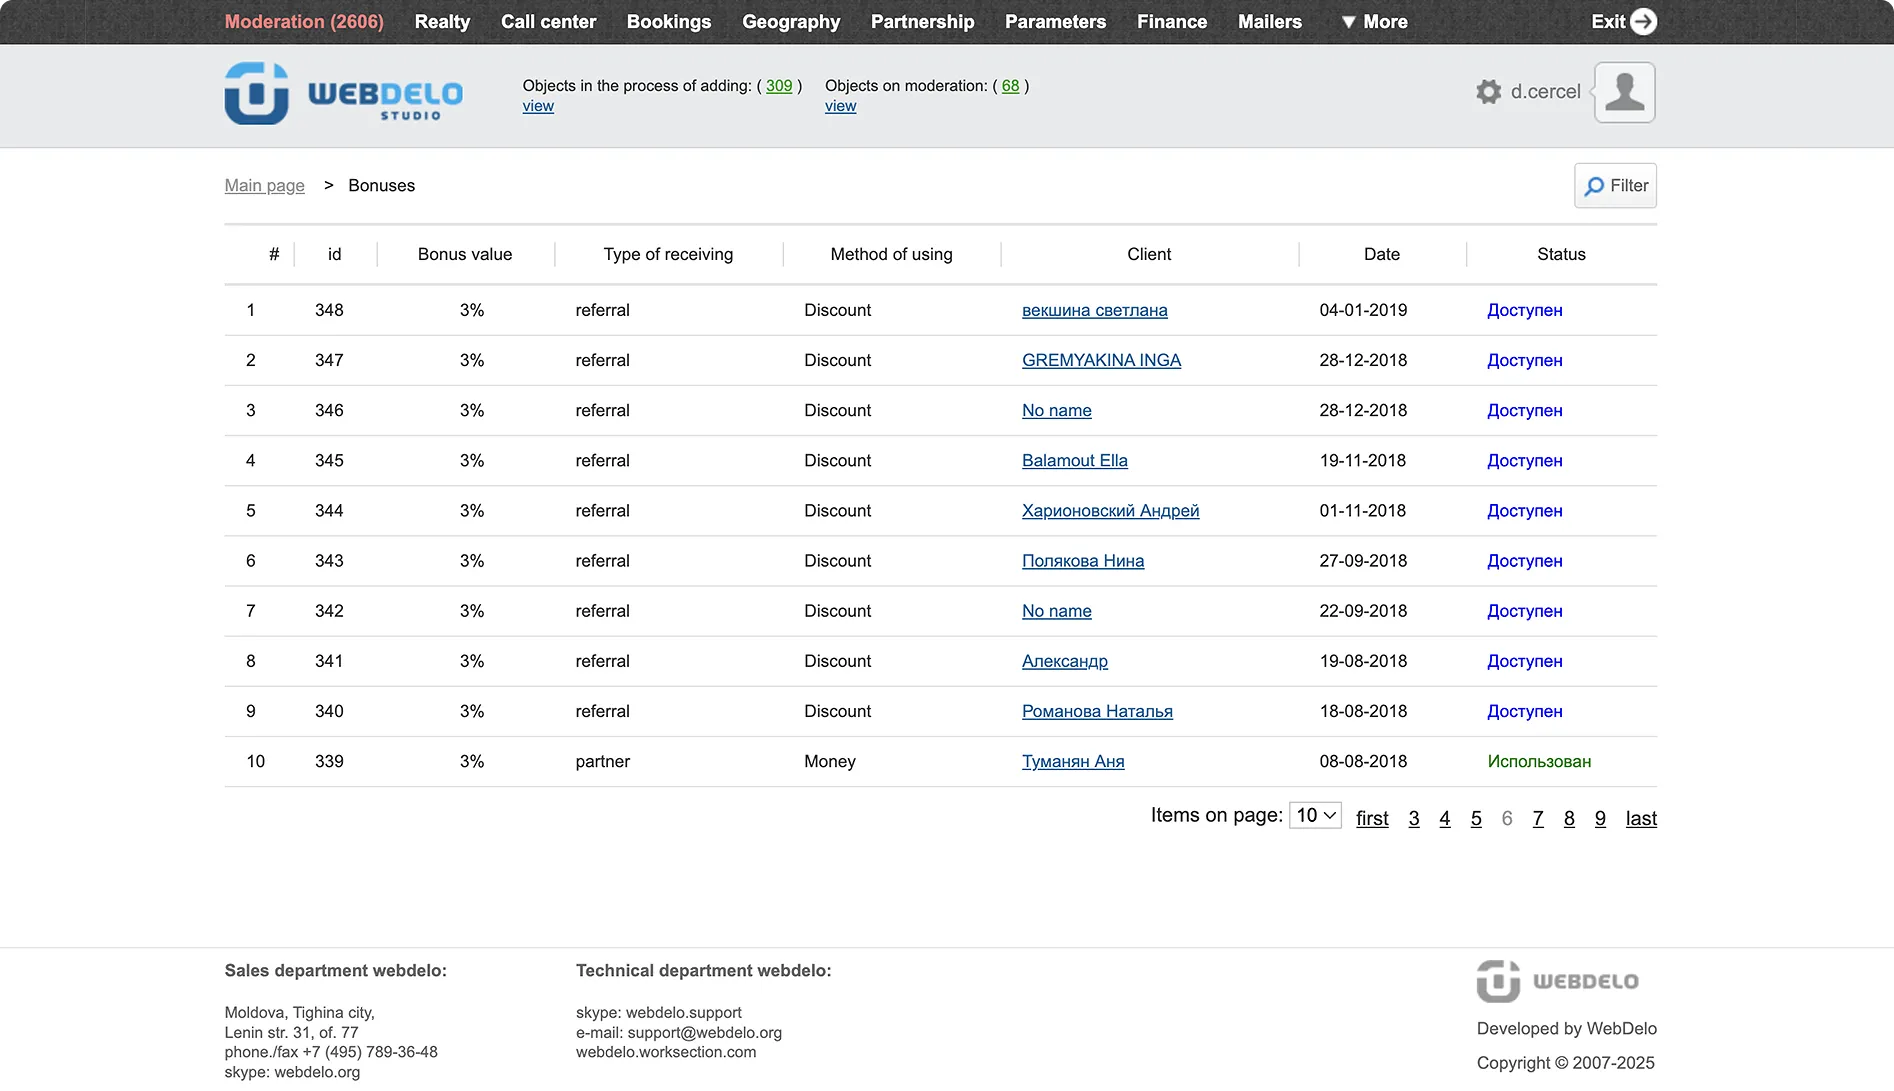Open settings via the gear icon
Viewport: 1894px width, 1091px height.
(1488, 92)
